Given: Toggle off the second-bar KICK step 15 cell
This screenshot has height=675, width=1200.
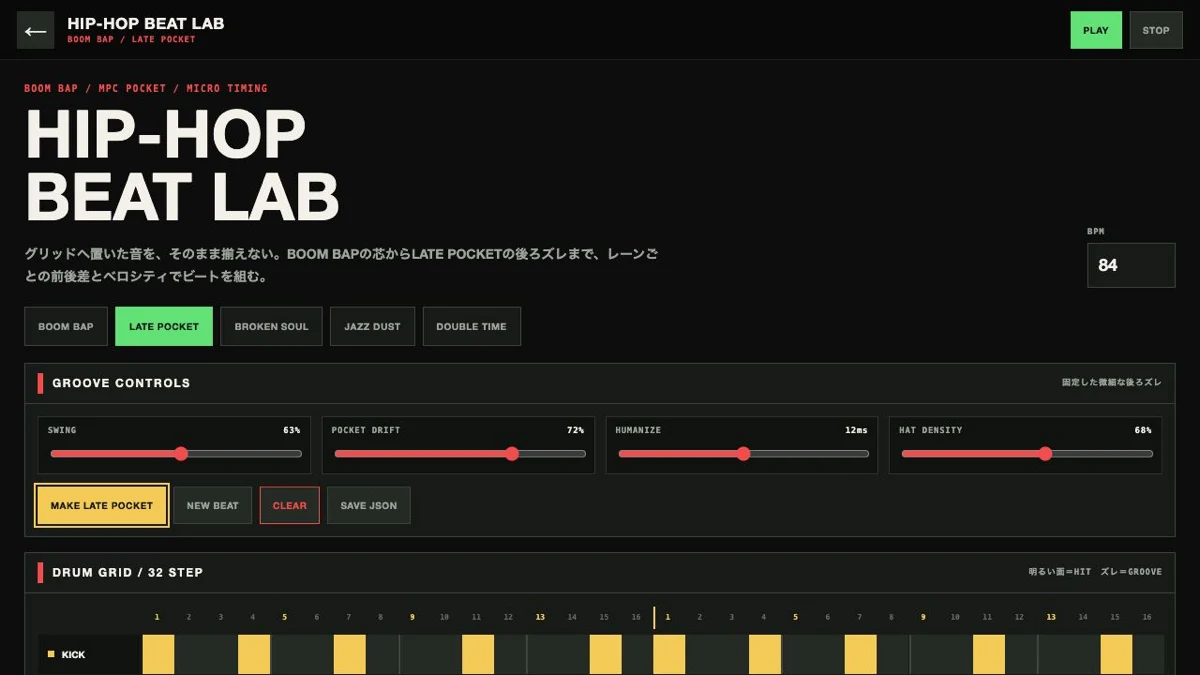Looking at the screenshot, I should click(1117, 654).
